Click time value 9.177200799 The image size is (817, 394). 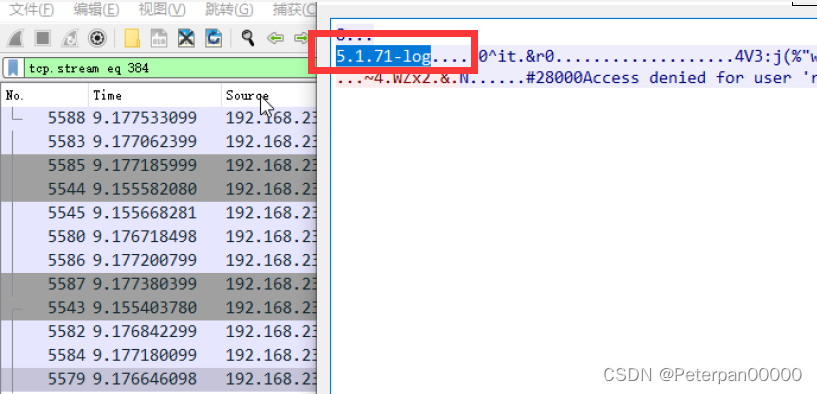coord(145,260)
